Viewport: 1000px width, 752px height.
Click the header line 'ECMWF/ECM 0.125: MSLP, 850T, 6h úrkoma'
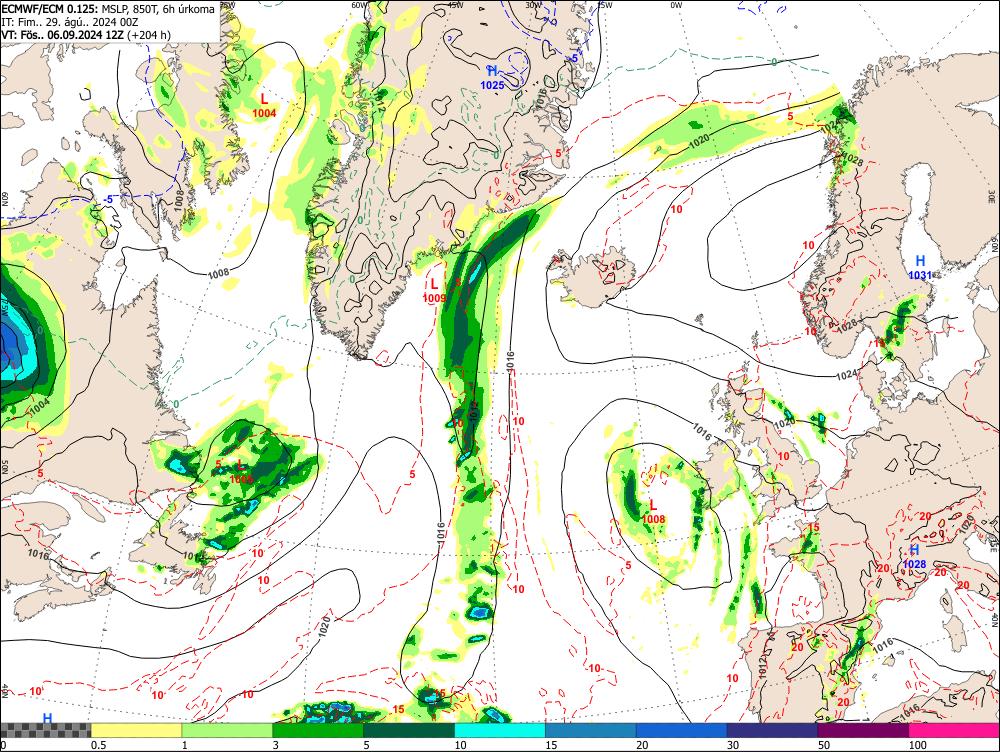pos(108,9)
